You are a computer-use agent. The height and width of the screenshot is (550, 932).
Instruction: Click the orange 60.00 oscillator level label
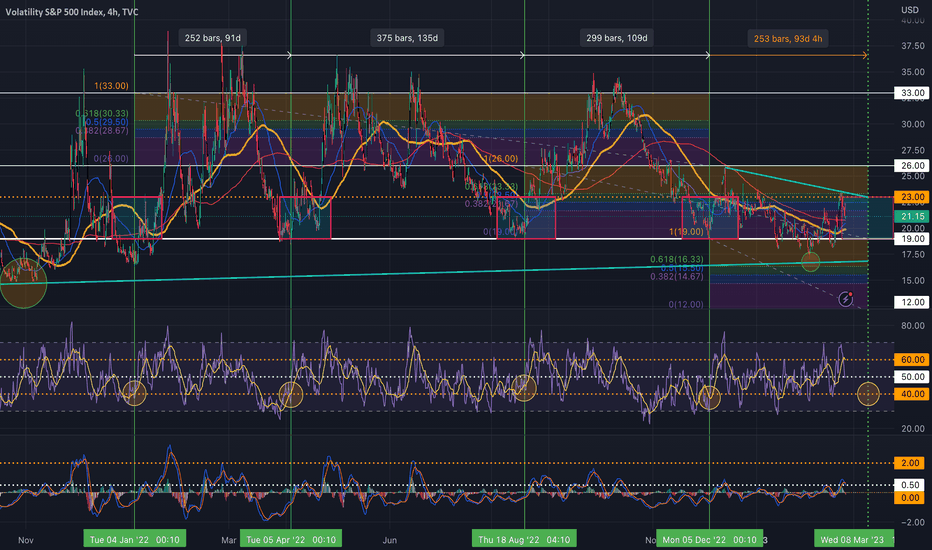coord(912,360)
